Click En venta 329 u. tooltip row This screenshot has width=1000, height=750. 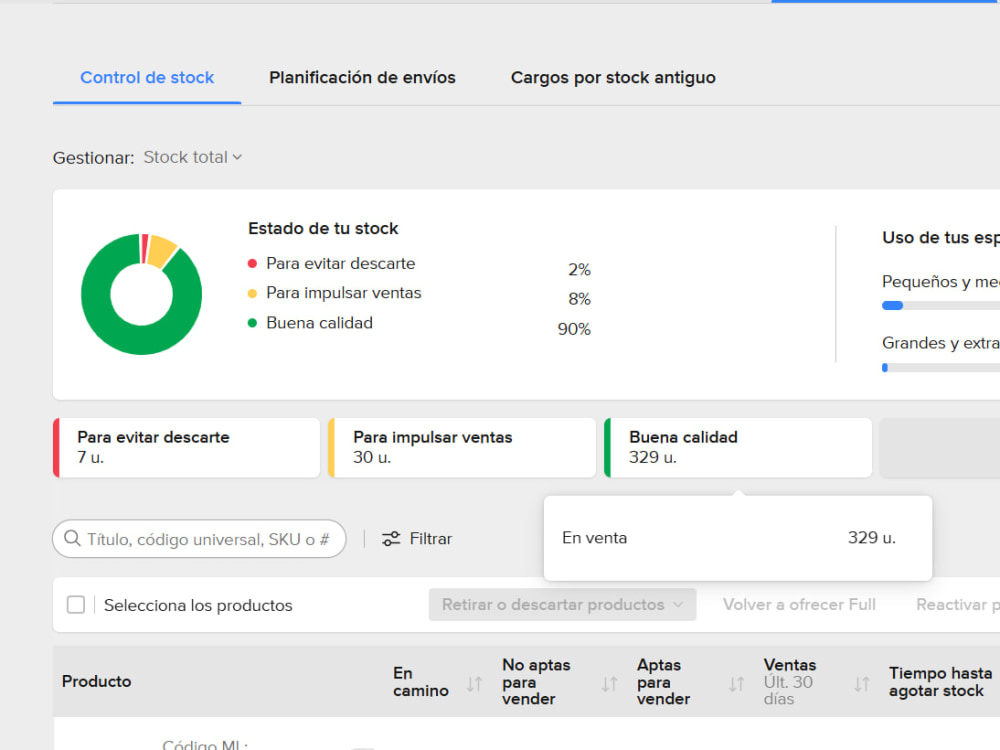pyautogui.click(x=728, y=538)
